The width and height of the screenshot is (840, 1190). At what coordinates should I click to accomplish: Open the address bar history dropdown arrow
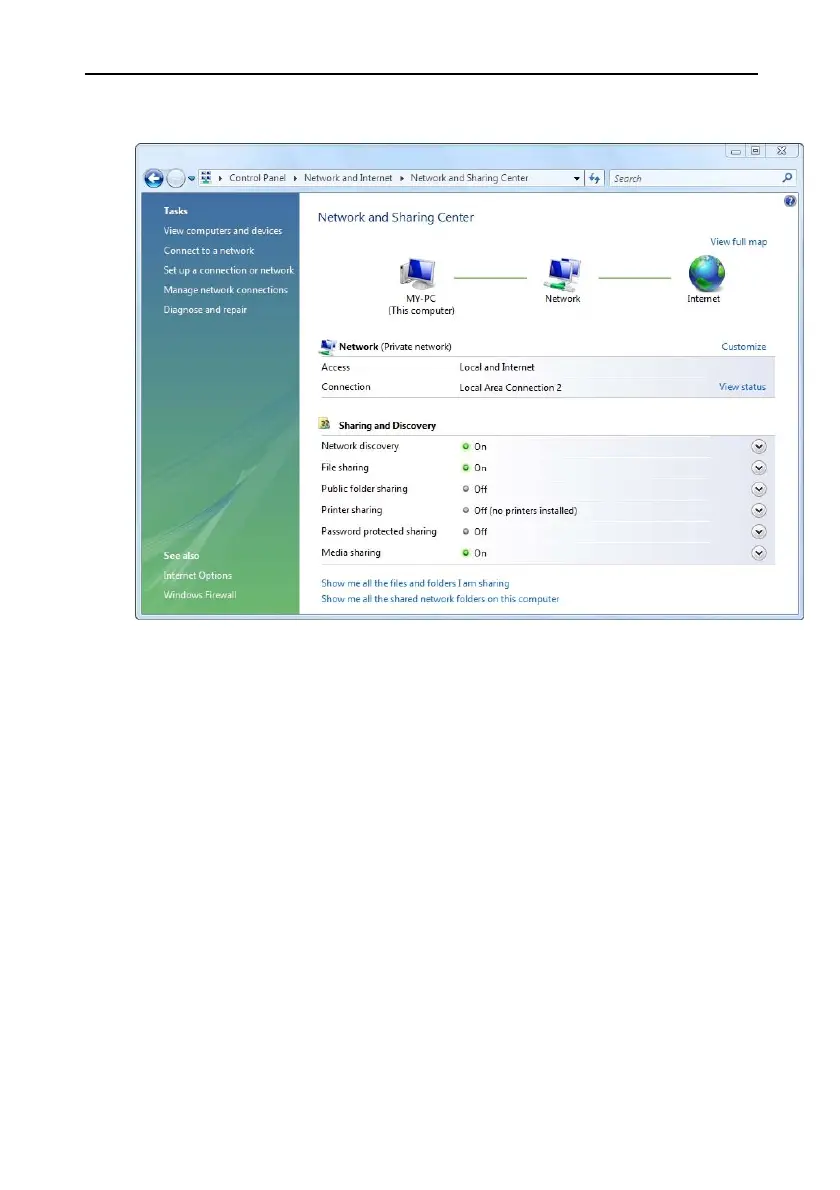pos(577,178)
